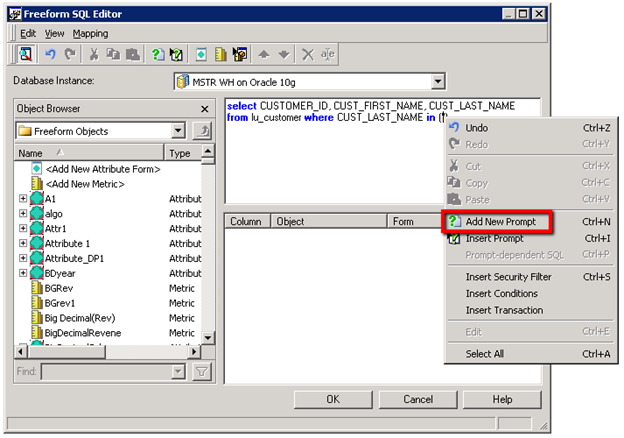
Task: Select Insert Security Filter in context menu
Action: coord(508,277)
